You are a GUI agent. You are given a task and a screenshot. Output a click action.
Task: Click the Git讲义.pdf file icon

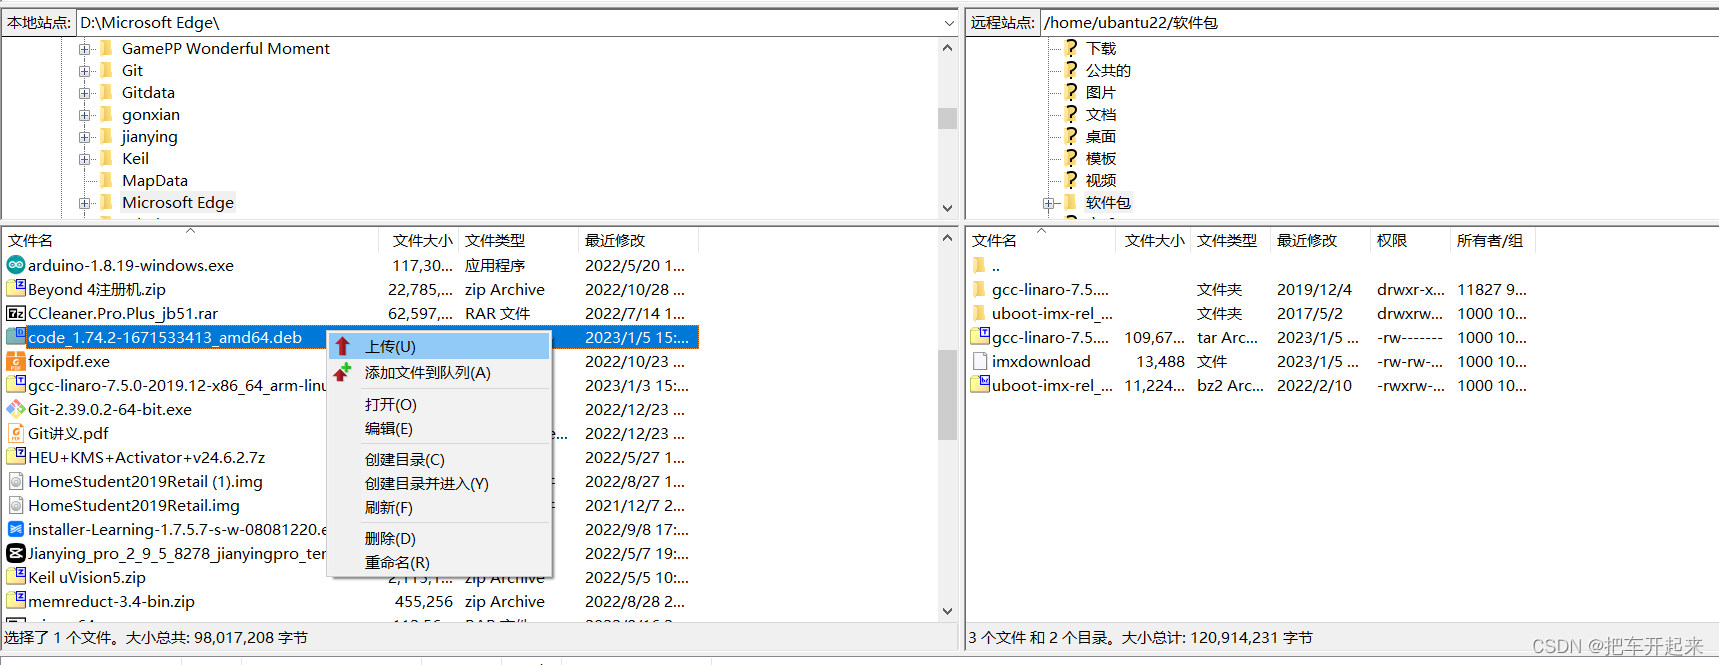[x=16, y=433]
